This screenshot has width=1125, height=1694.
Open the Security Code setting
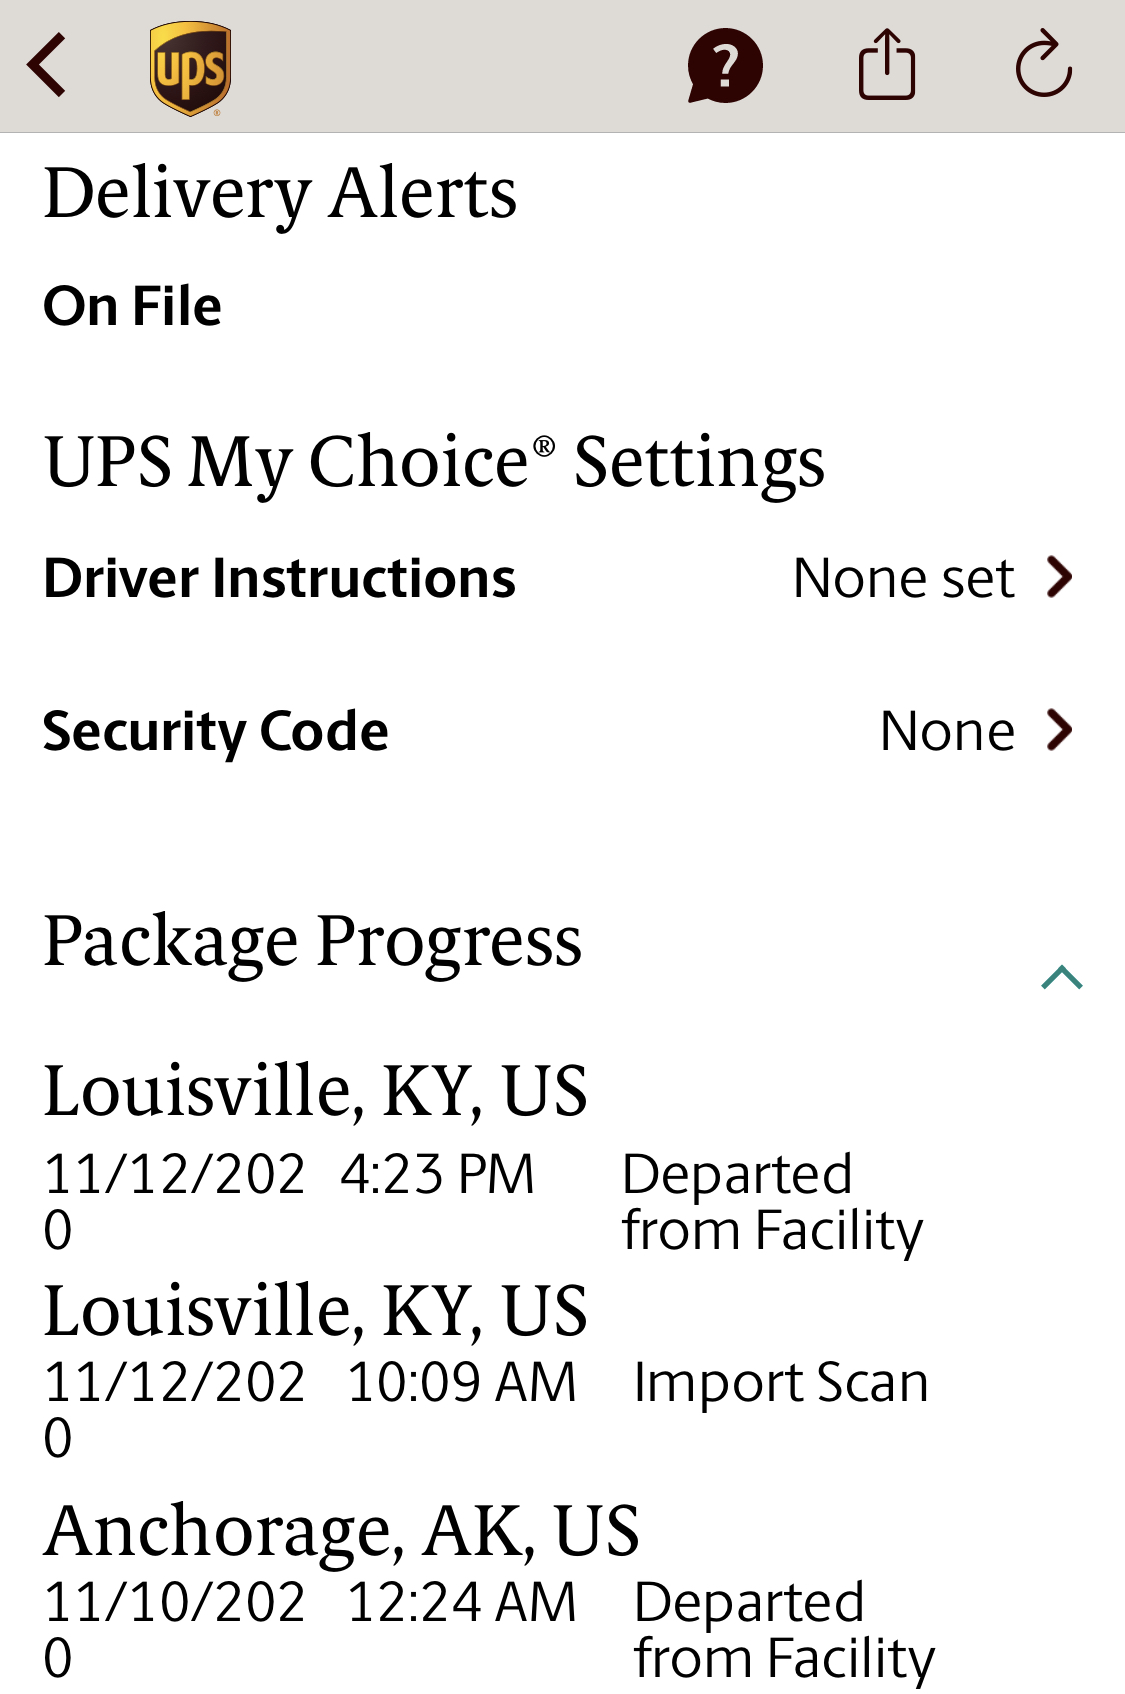pyautogui.click(x=216, y=731)
